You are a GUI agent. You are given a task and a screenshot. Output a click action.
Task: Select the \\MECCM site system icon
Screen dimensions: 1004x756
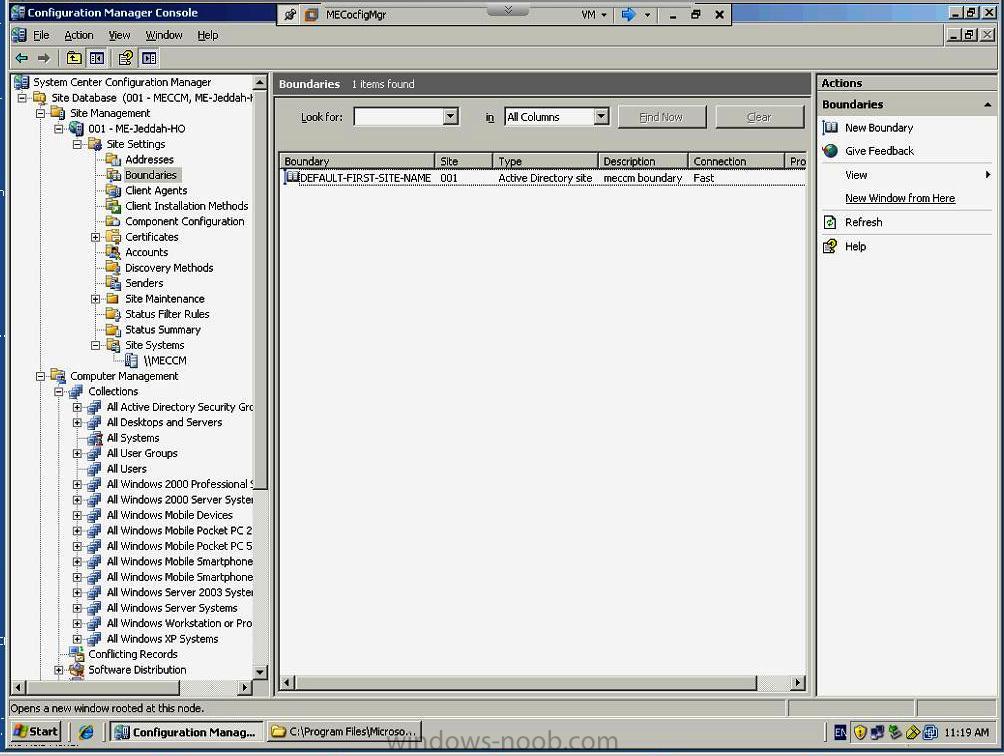(131, 360)
